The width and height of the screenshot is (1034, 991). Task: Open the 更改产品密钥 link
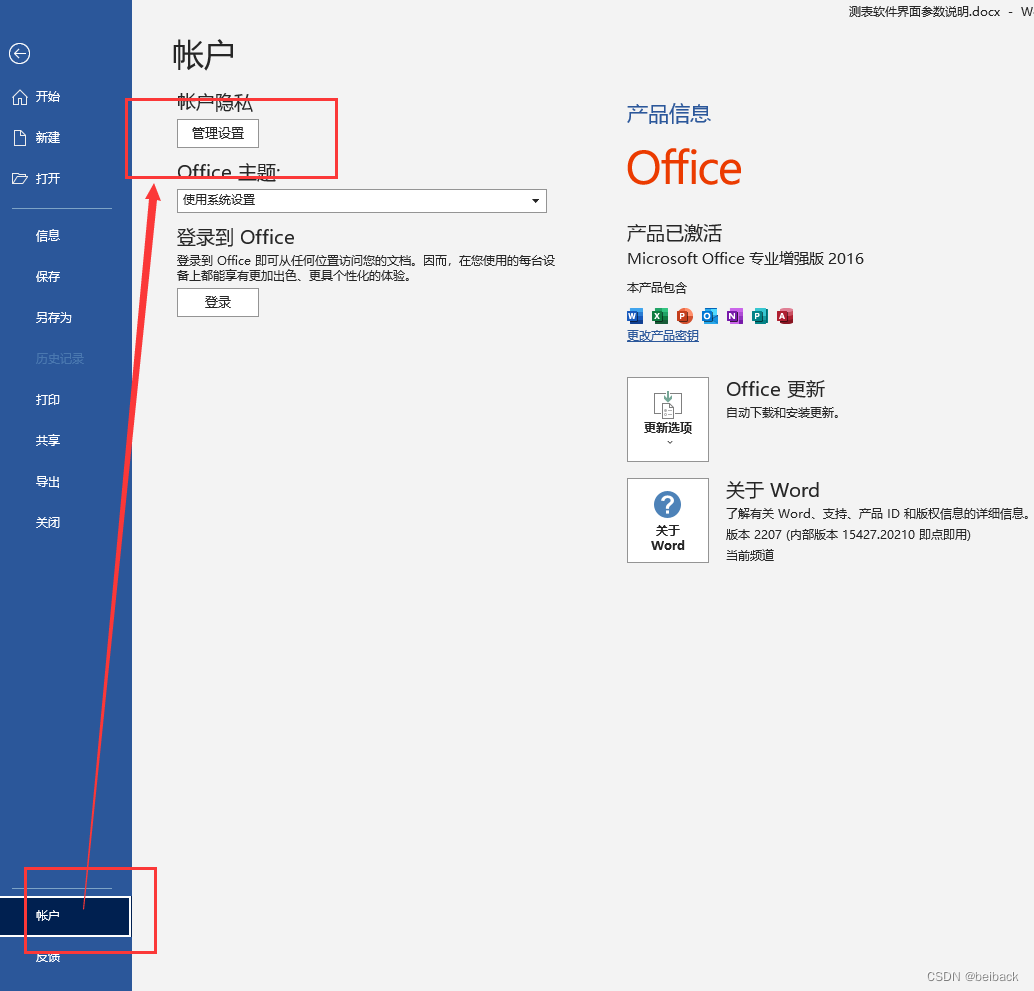click(662, 335)
